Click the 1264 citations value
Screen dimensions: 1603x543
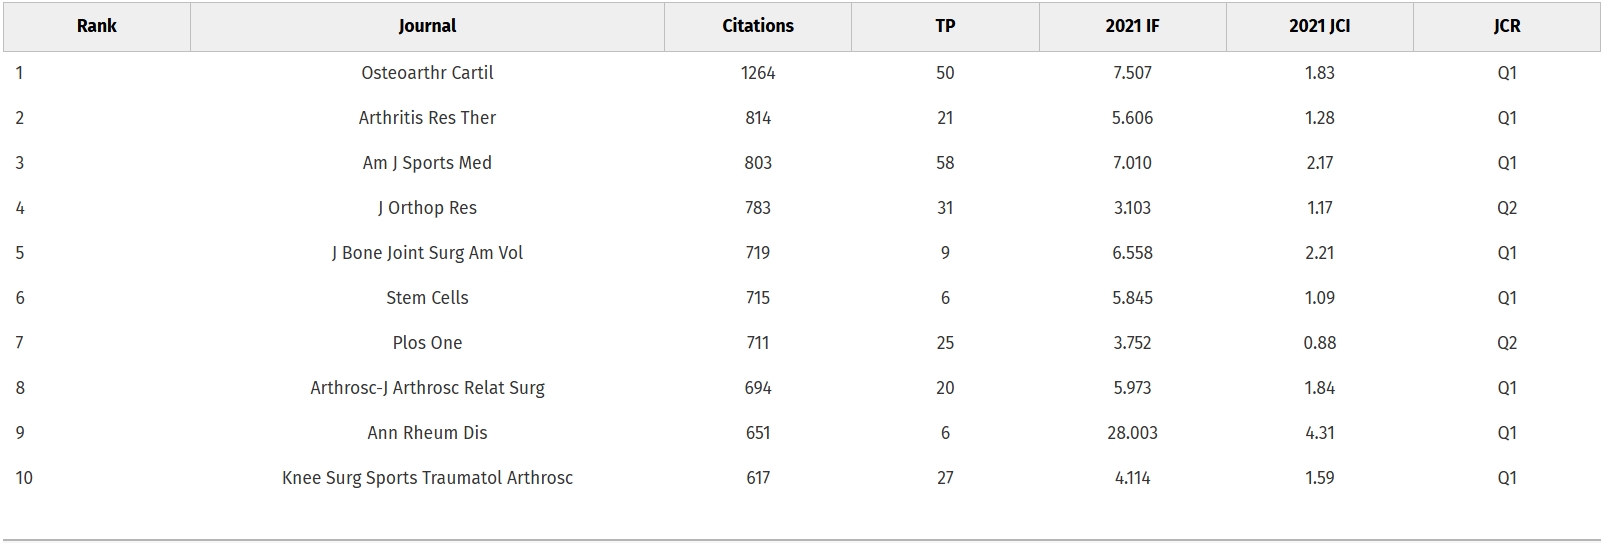tap(758, 73)
